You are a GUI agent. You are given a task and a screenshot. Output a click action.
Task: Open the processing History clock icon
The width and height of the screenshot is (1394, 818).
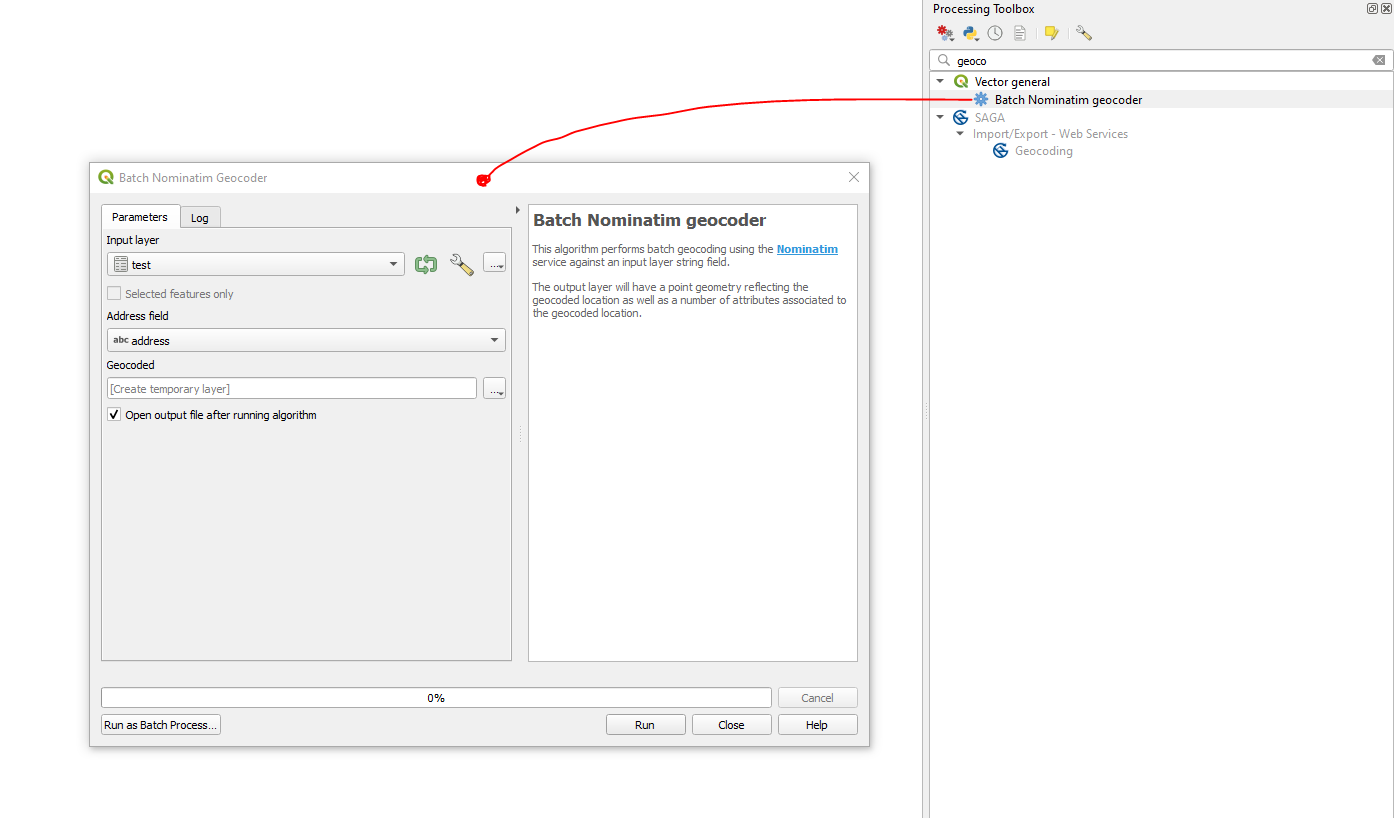[995, 33]
